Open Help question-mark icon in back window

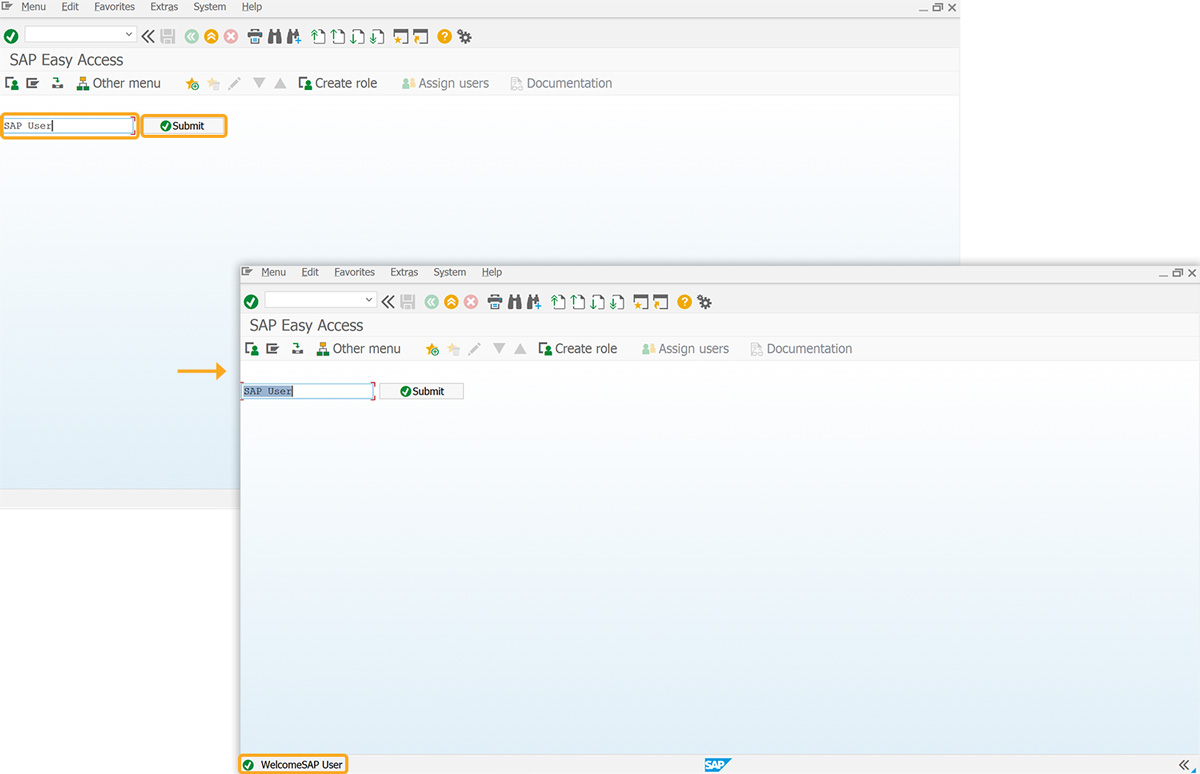pyautogui.click(x=445, y=36)
